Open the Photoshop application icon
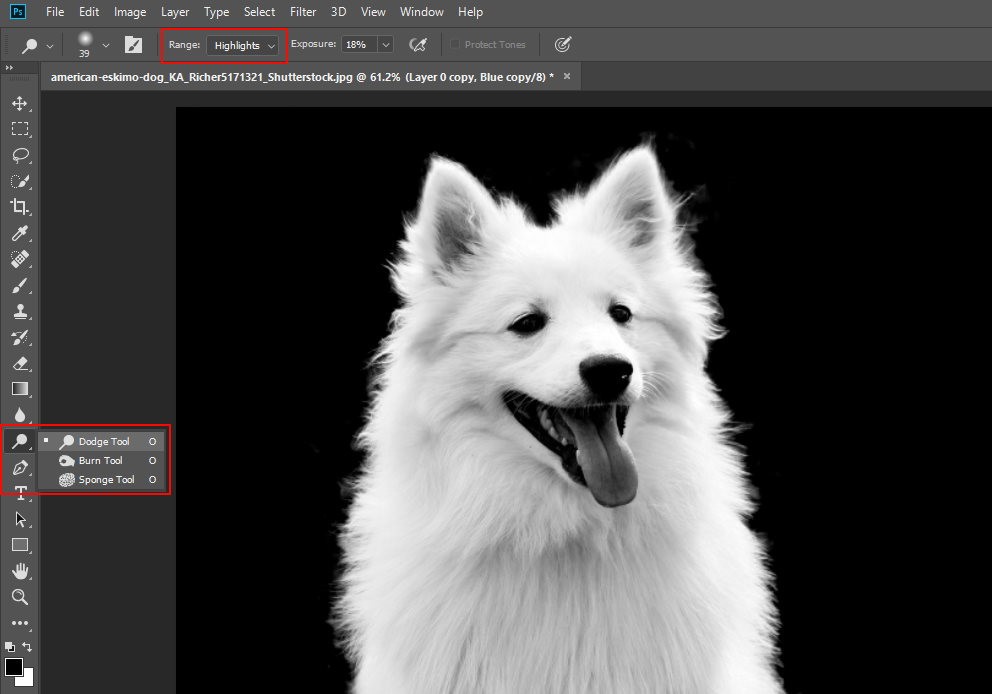This screenshot has height=694, width=992. click(x=18, y=11)
